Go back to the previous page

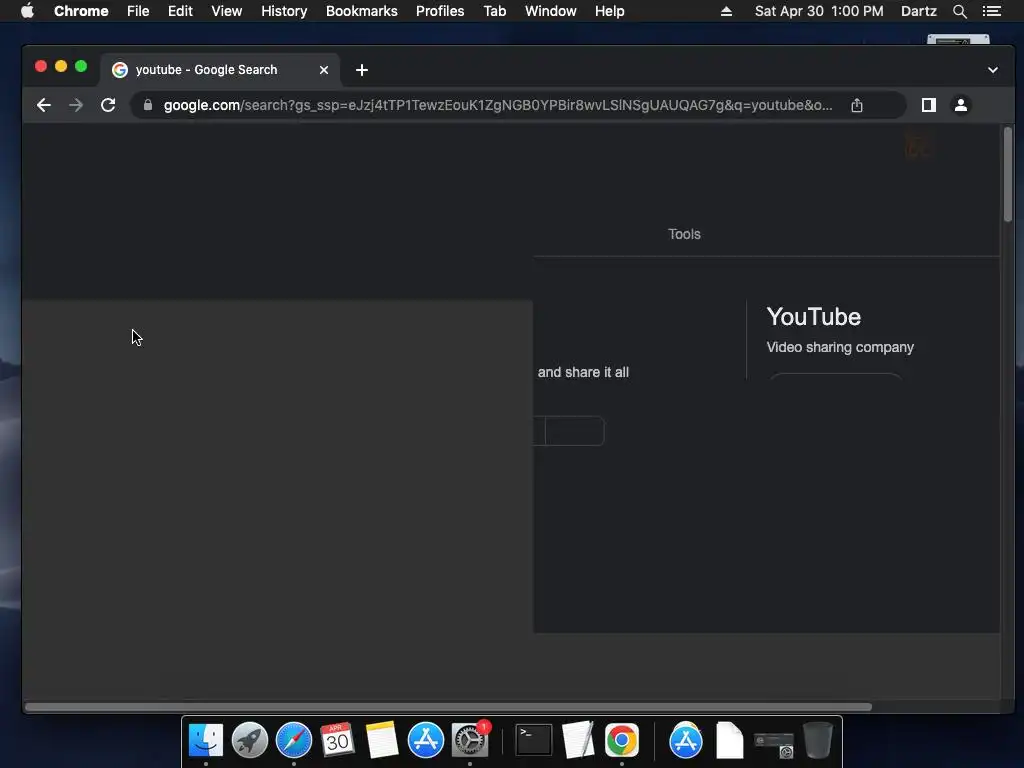(x=44, y=105)
